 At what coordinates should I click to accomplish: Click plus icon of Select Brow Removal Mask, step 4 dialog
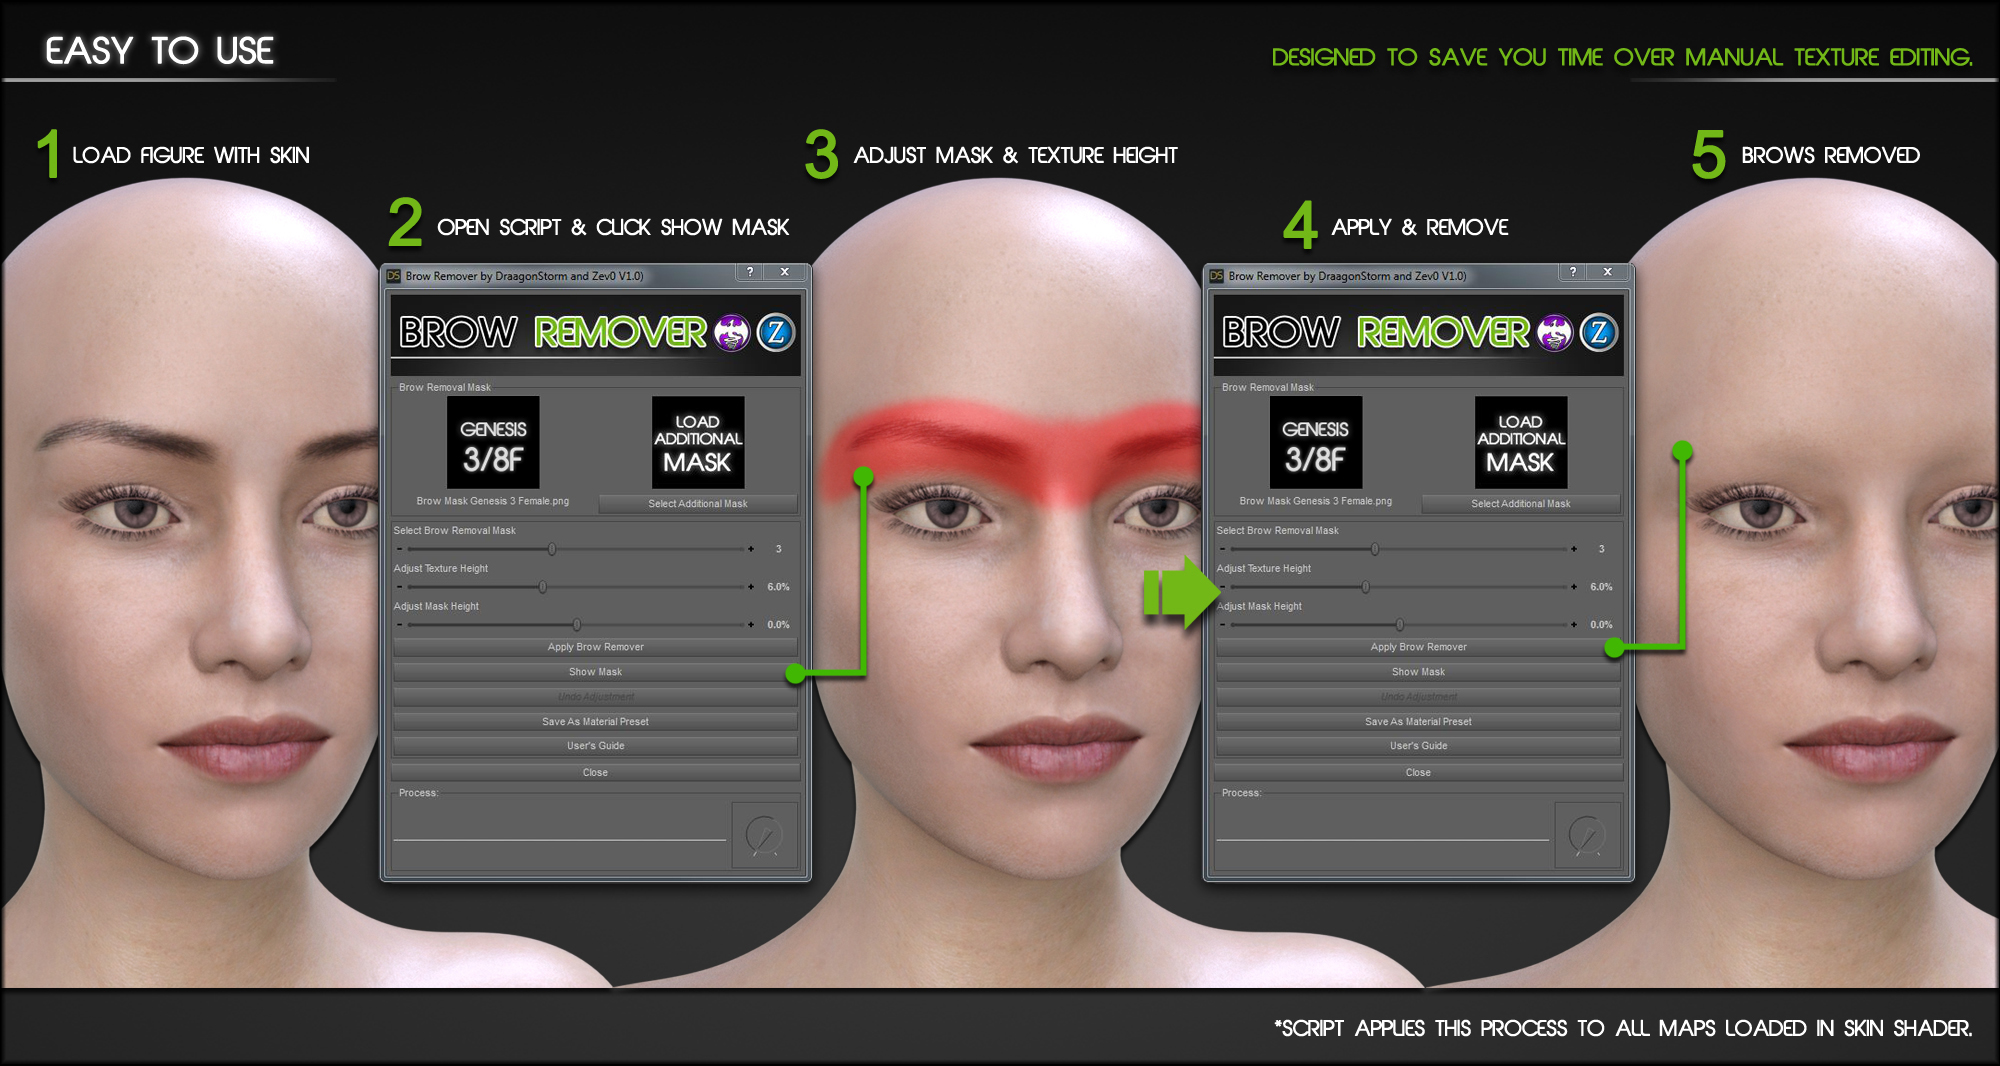click(x=1574, y=549)
